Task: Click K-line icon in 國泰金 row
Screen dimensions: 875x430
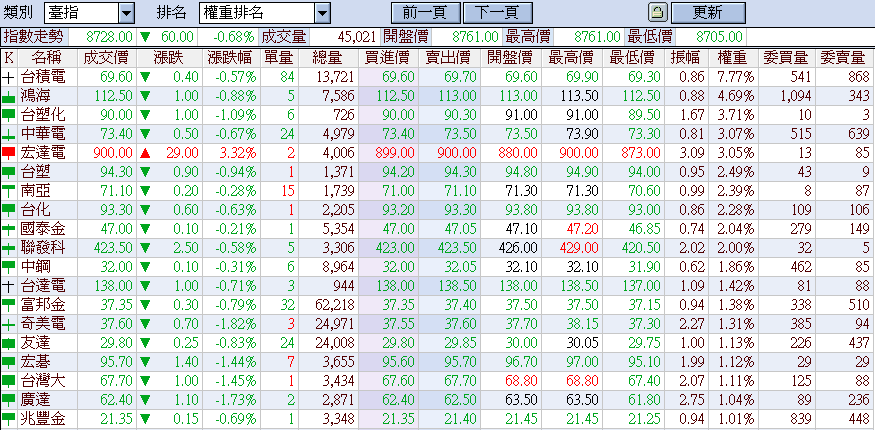Action: point(8,229)
